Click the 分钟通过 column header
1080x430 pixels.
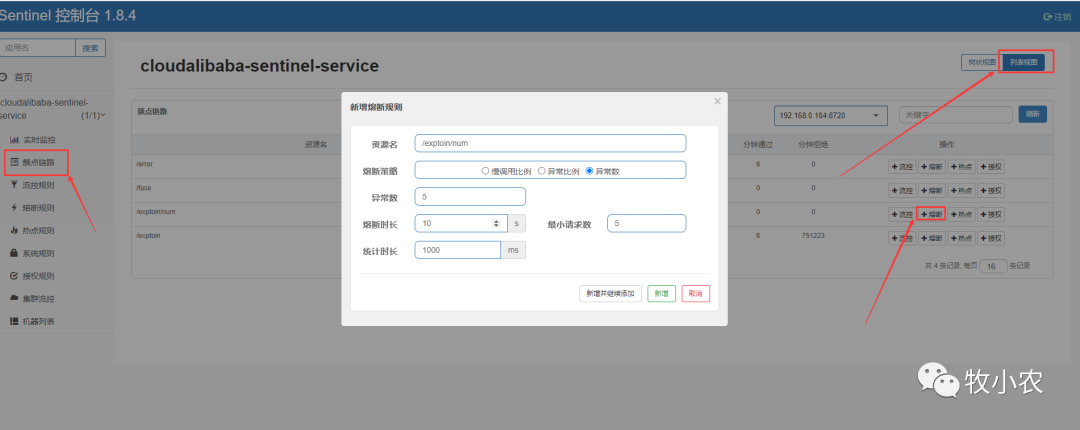[758, 145]
